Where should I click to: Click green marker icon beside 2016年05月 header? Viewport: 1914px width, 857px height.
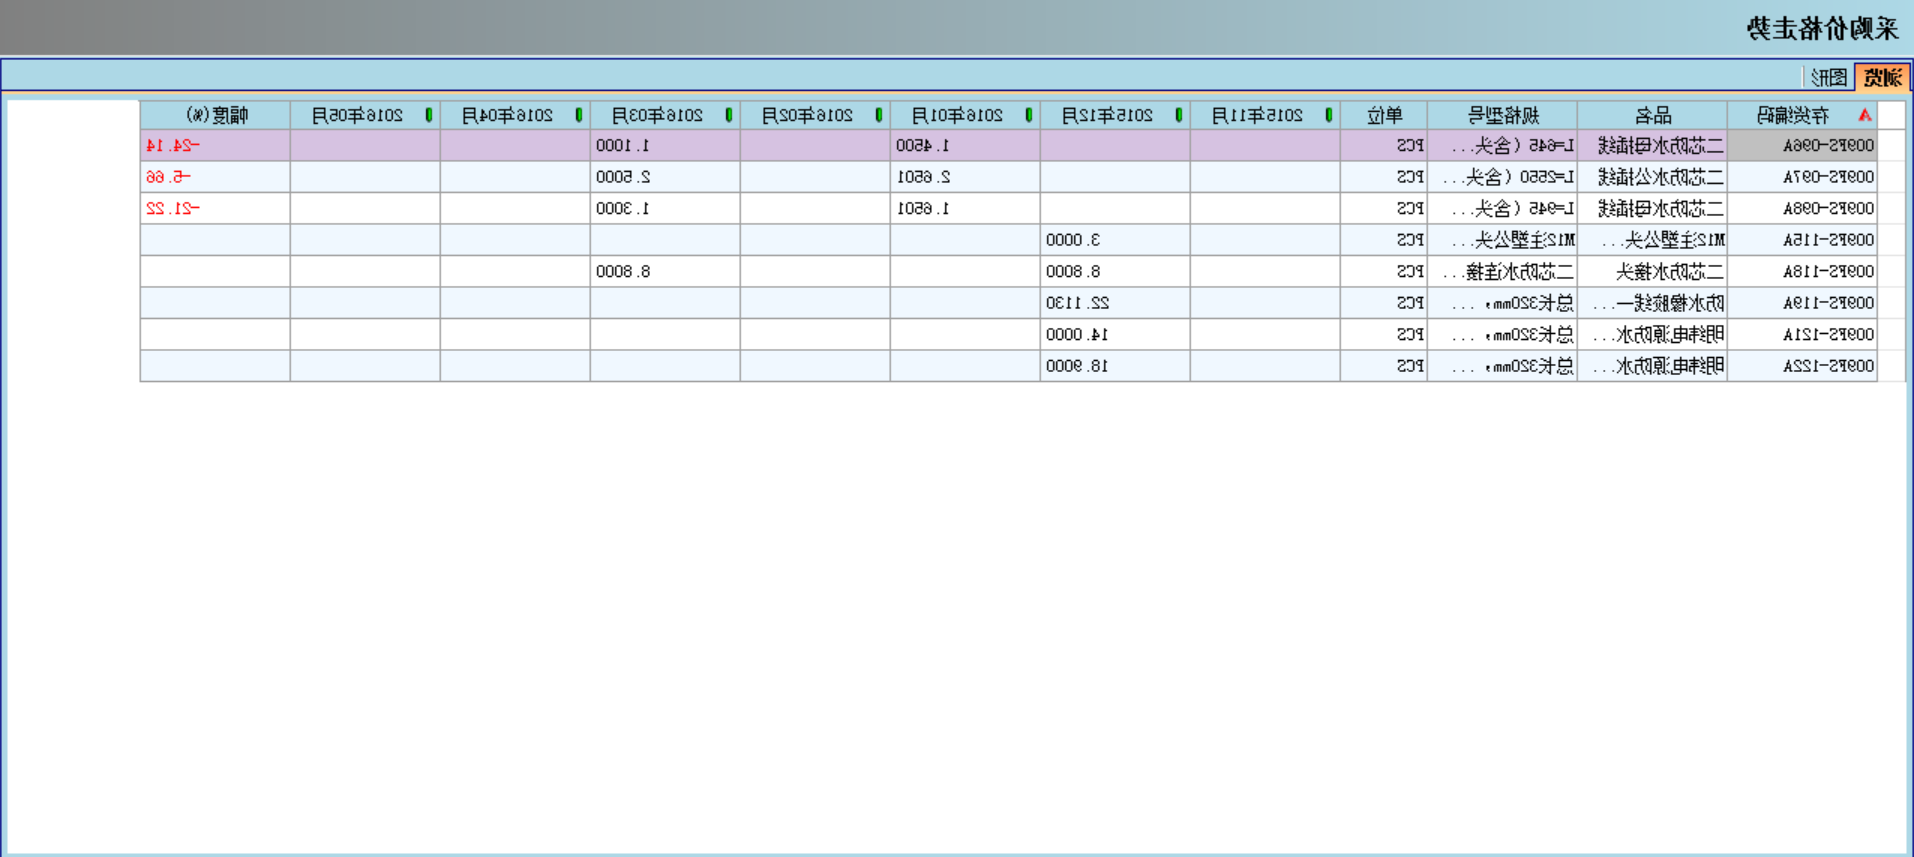click(x=428, y=115)
